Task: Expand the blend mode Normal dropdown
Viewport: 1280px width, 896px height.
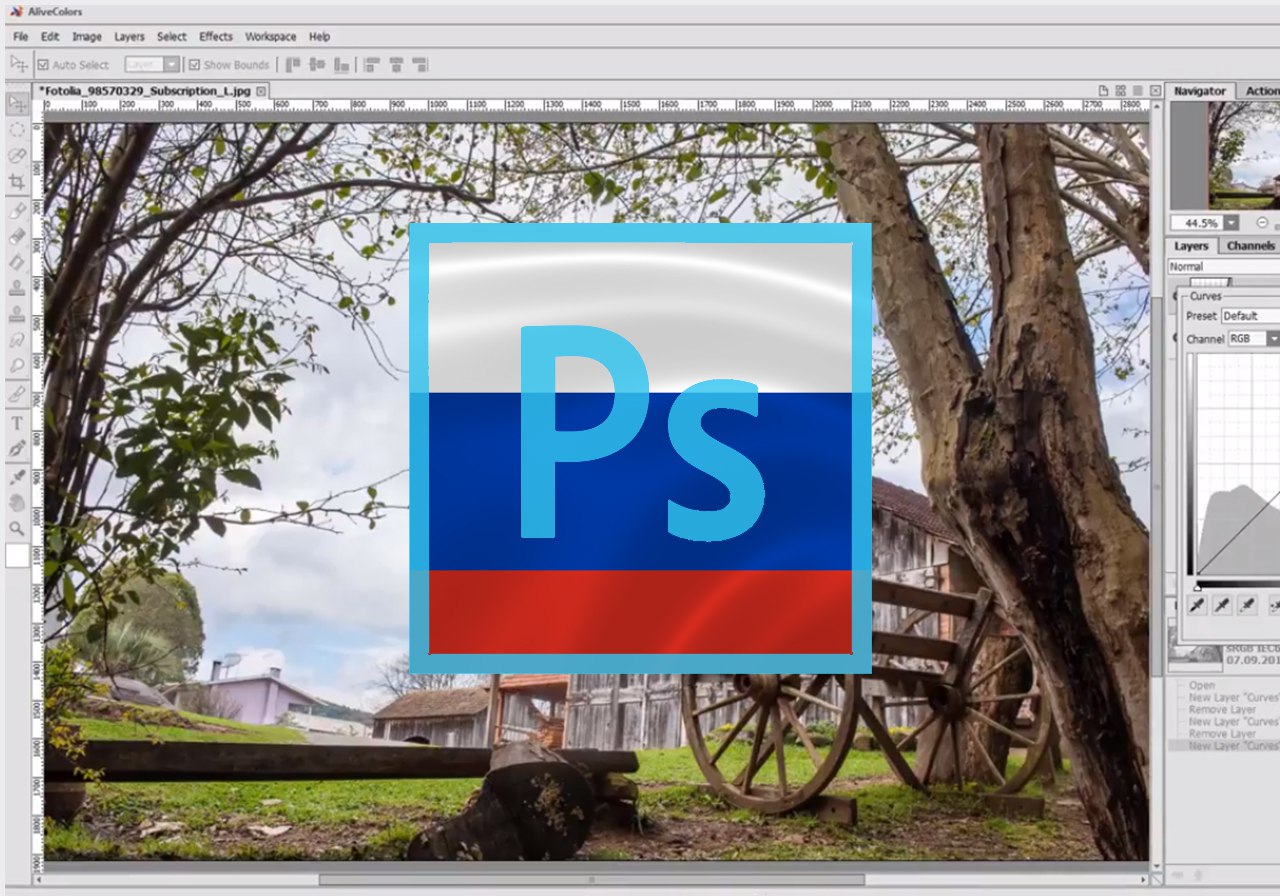Action: click(x=1224, y=267)
